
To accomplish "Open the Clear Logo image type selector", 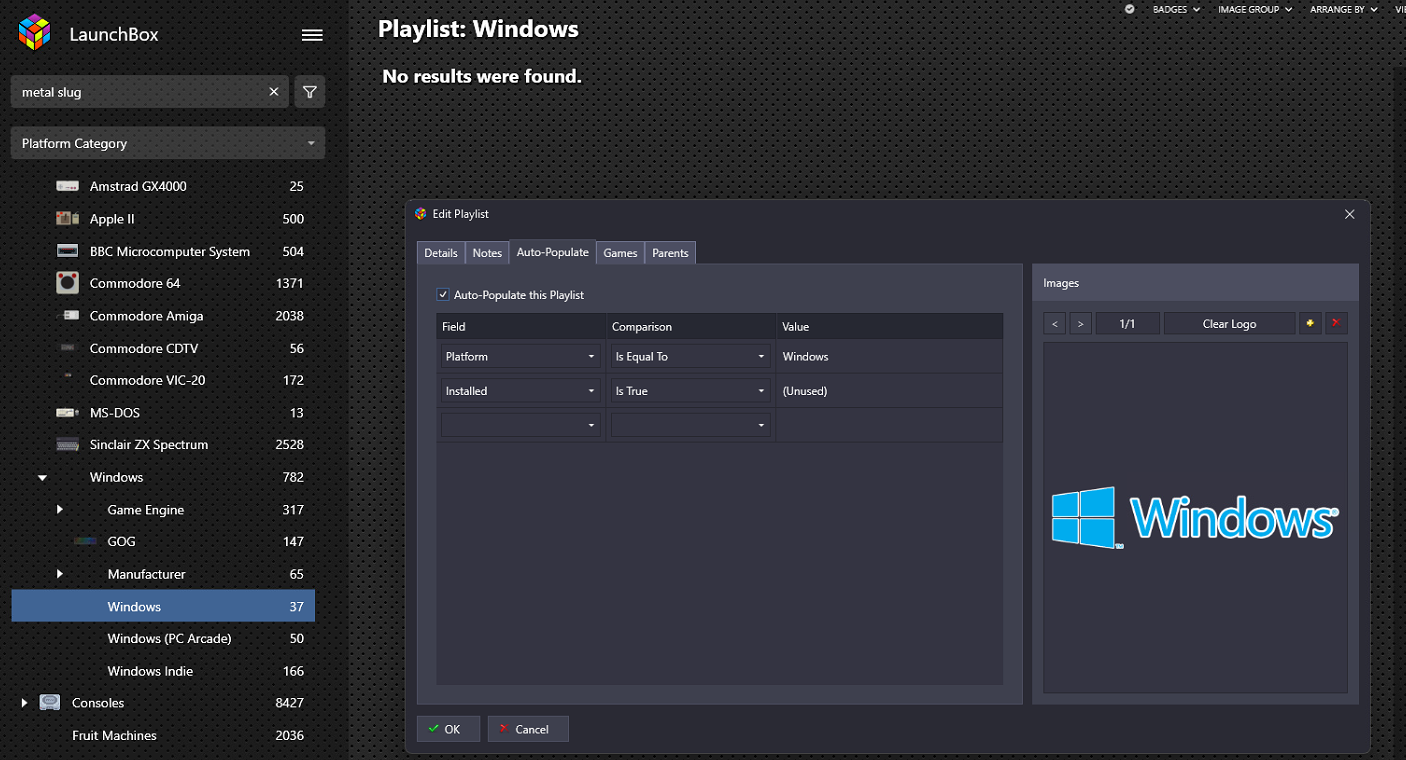I will (1229, 324).
